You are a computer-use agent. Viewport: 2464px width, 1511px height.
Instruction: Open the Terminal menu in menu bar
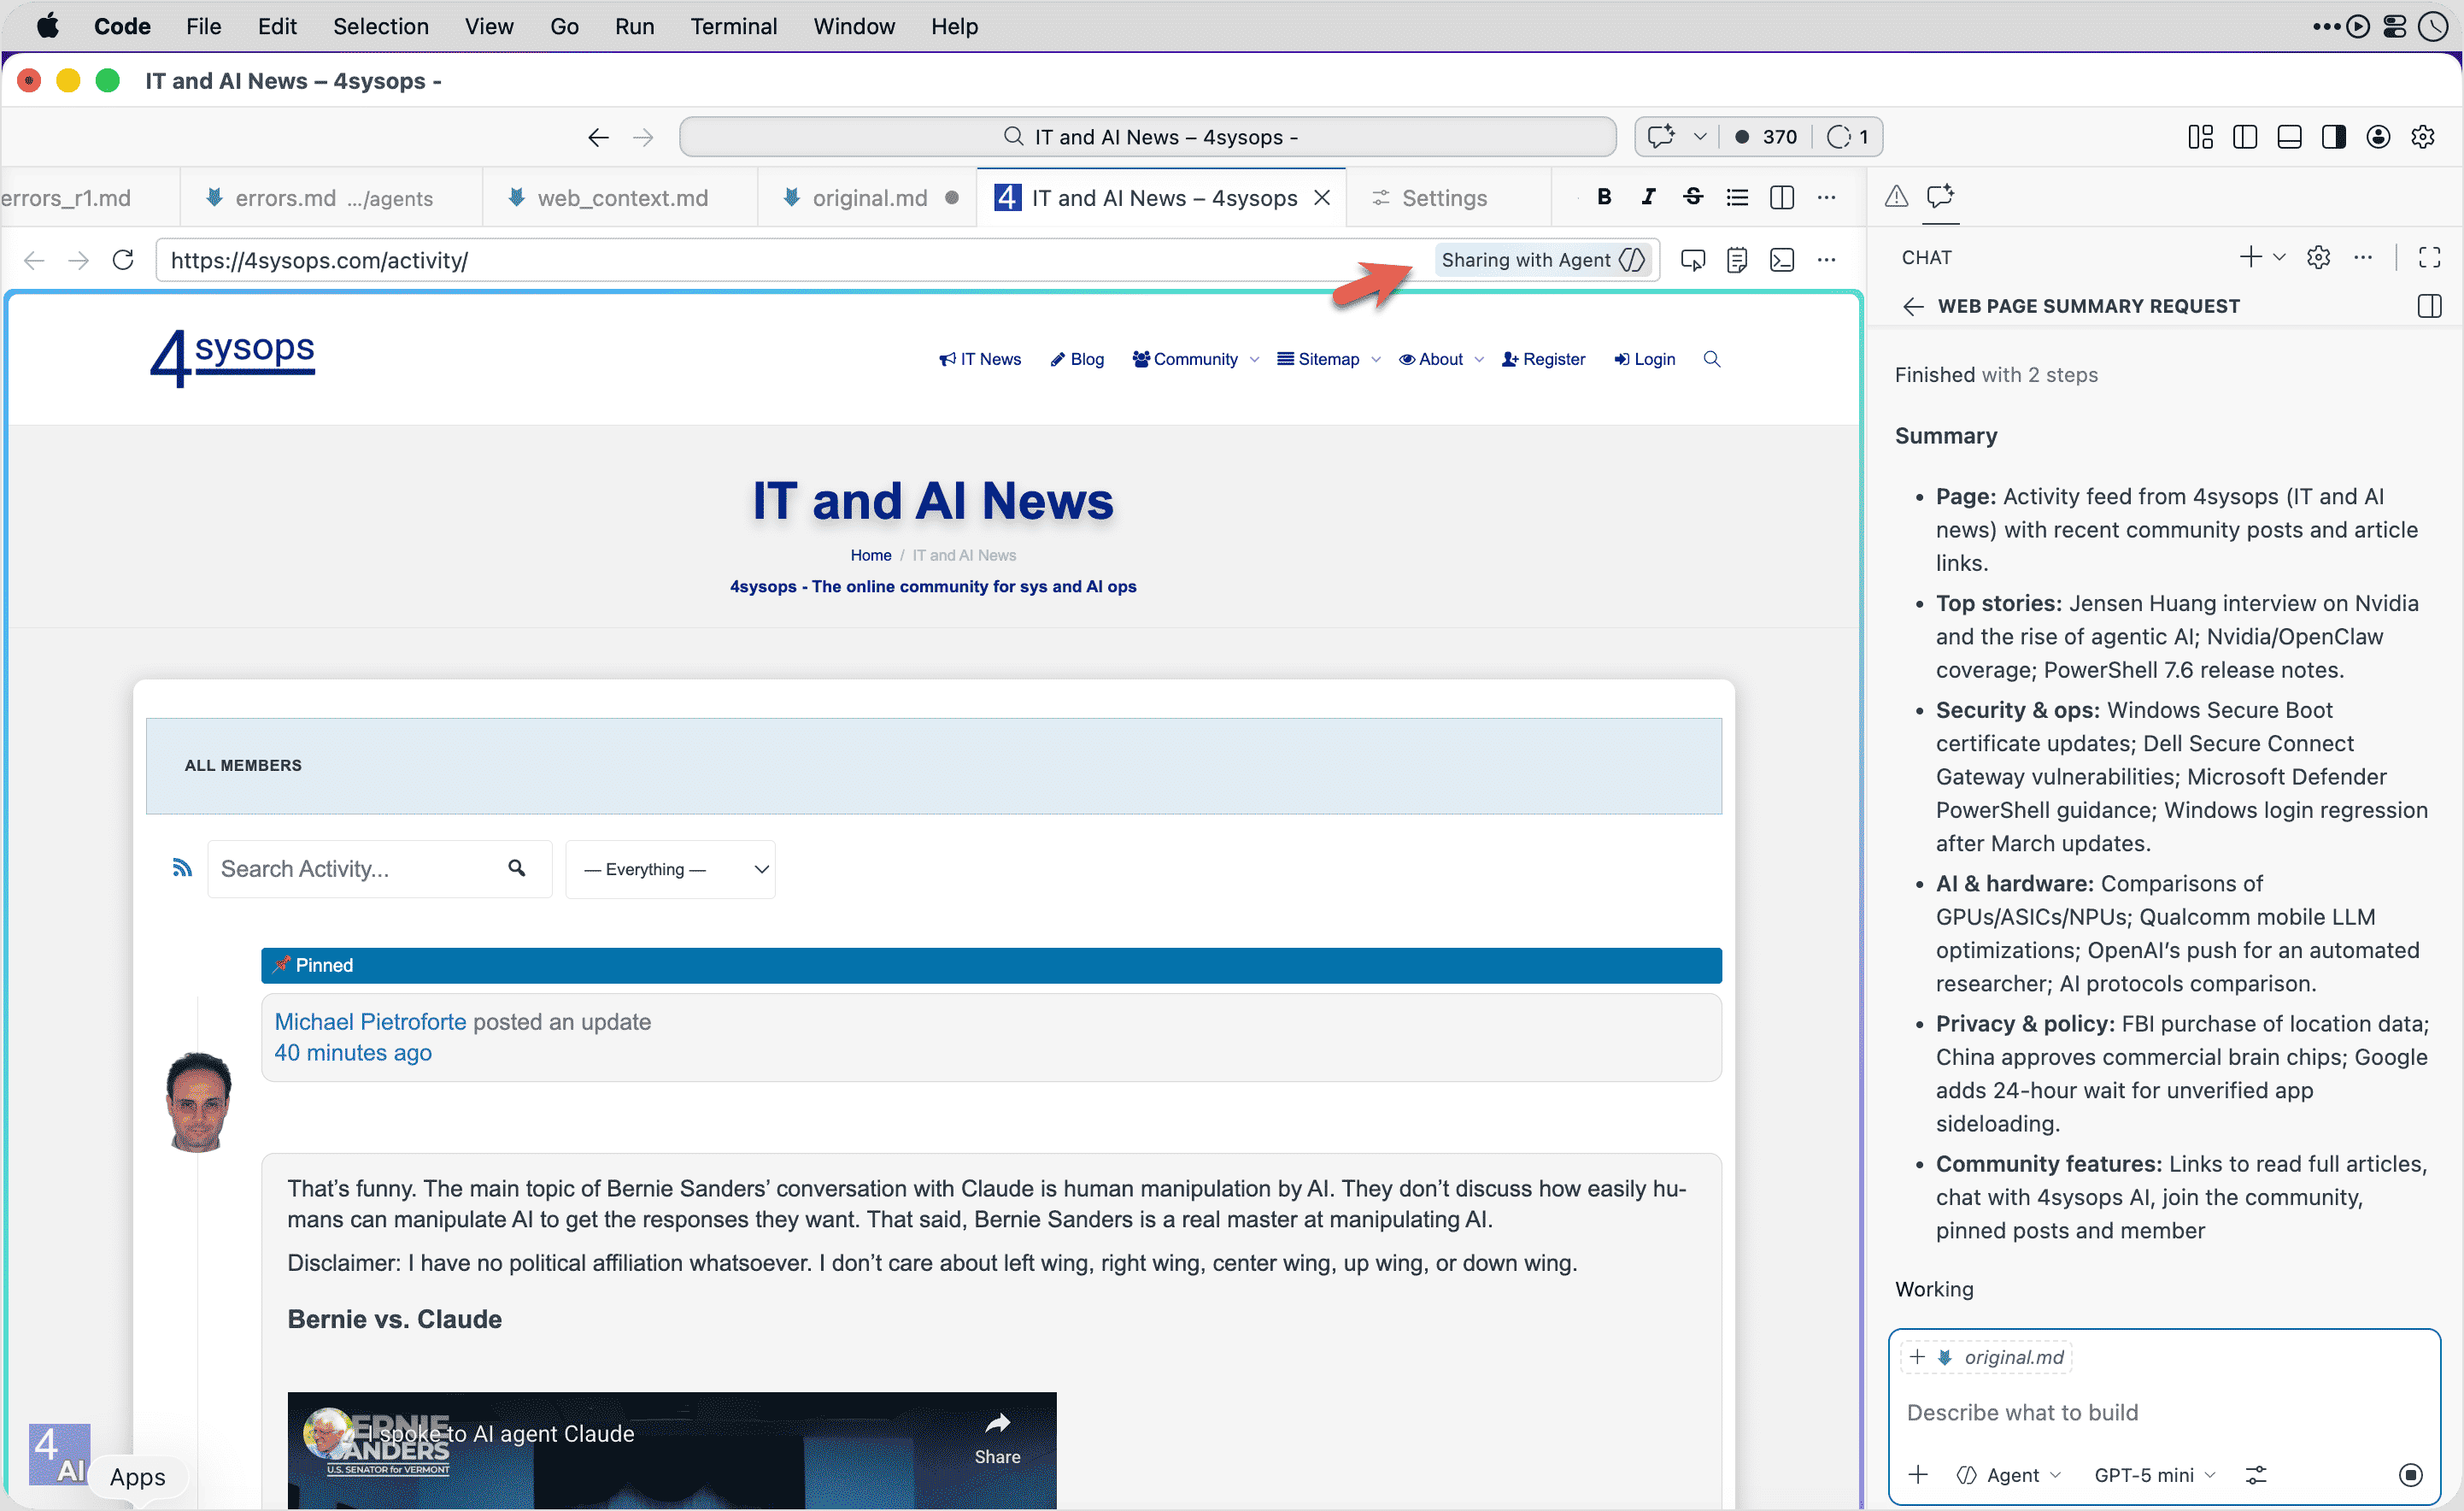click(x=733, y=27)
